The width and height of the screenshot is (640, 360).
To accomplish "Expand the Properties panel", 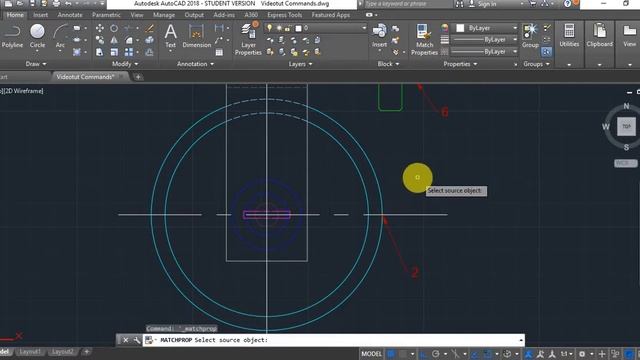I will [460, 64].
